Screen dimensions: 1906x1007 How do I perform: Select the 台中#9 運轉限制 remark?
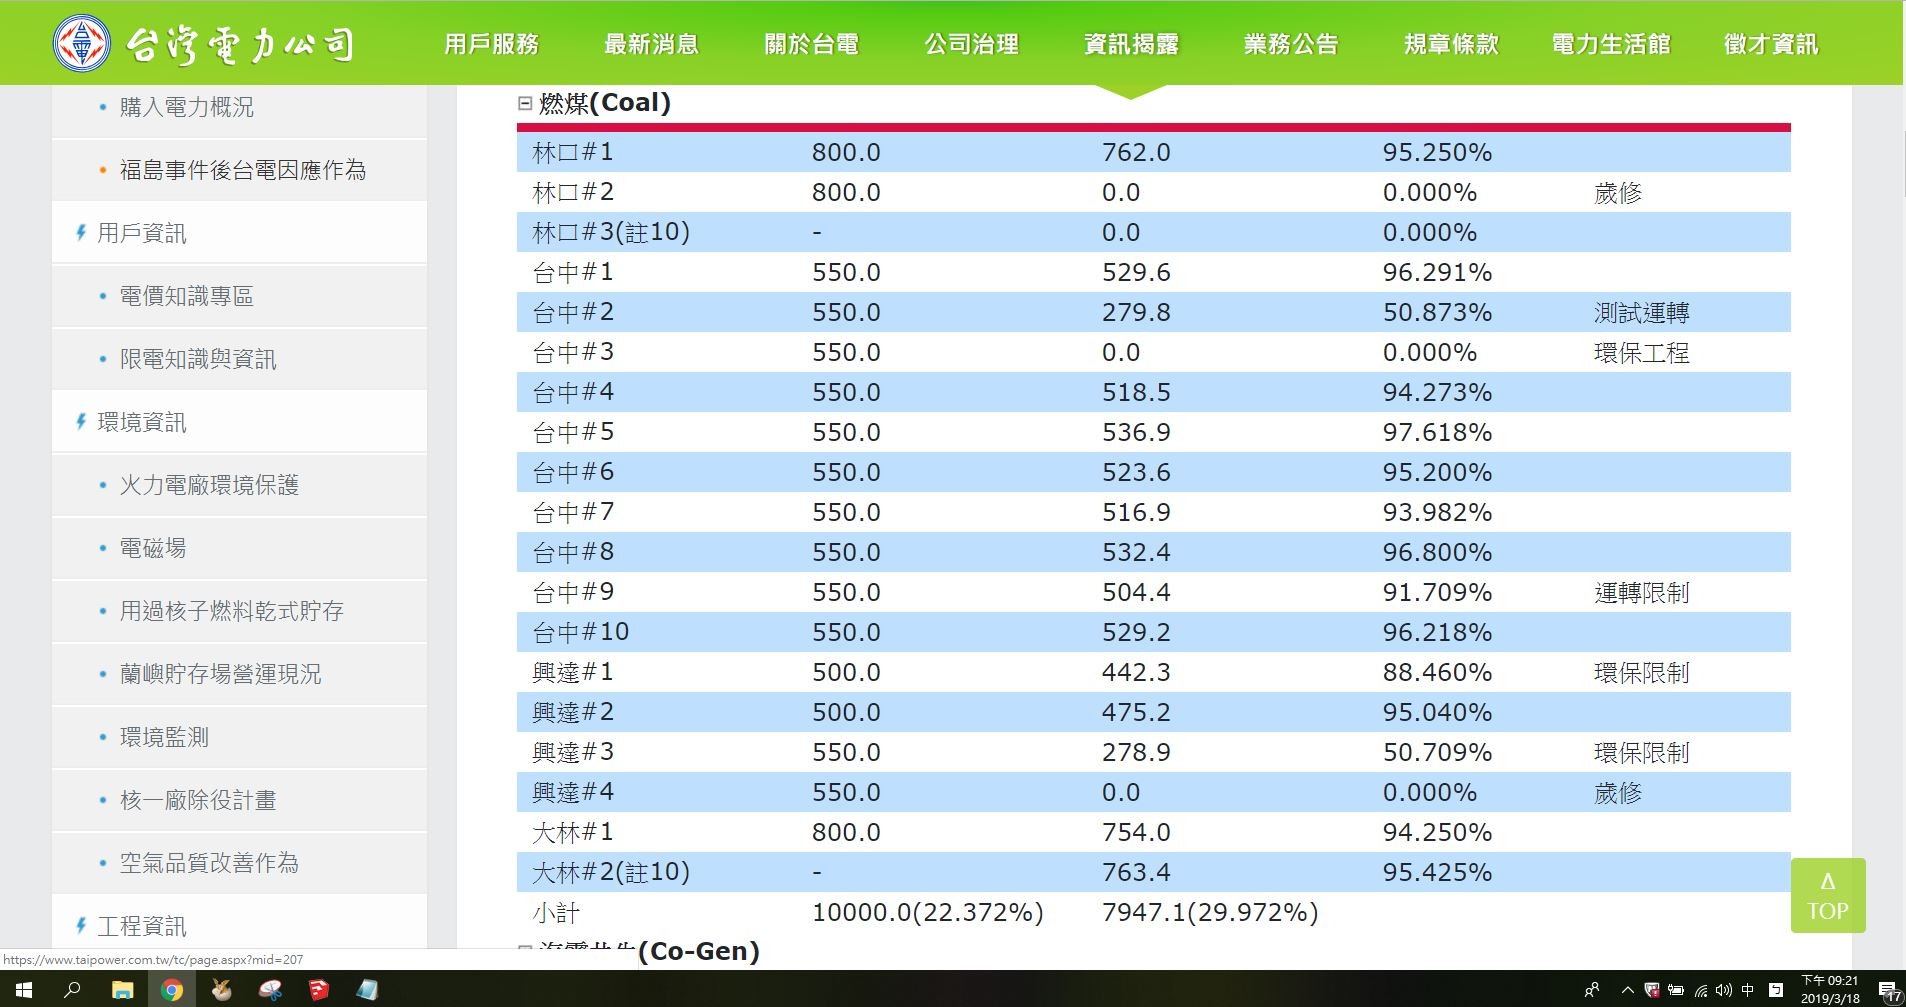[1642, 593]
